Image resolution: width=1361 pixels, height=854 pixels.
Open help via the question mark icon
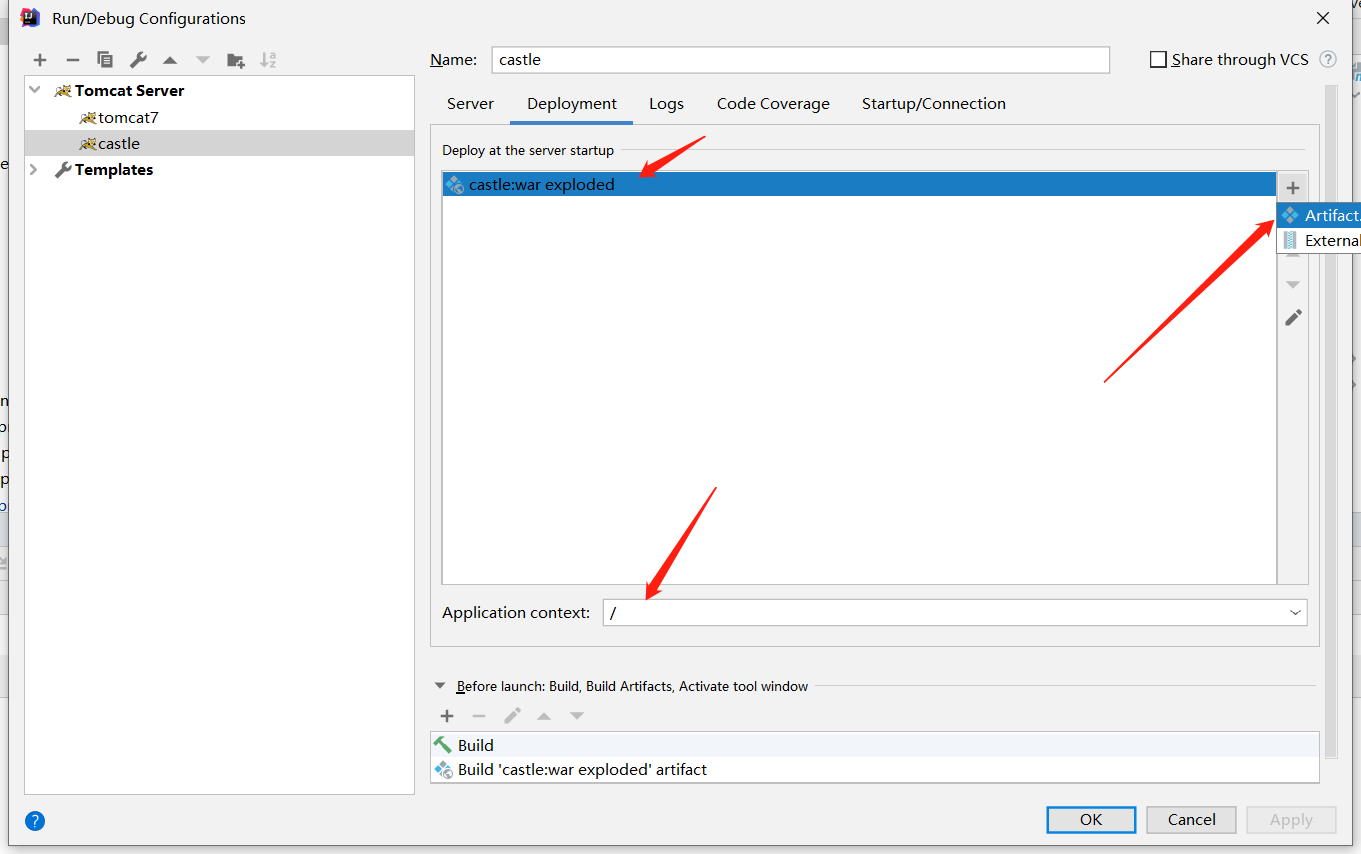(x=34, y=820)
